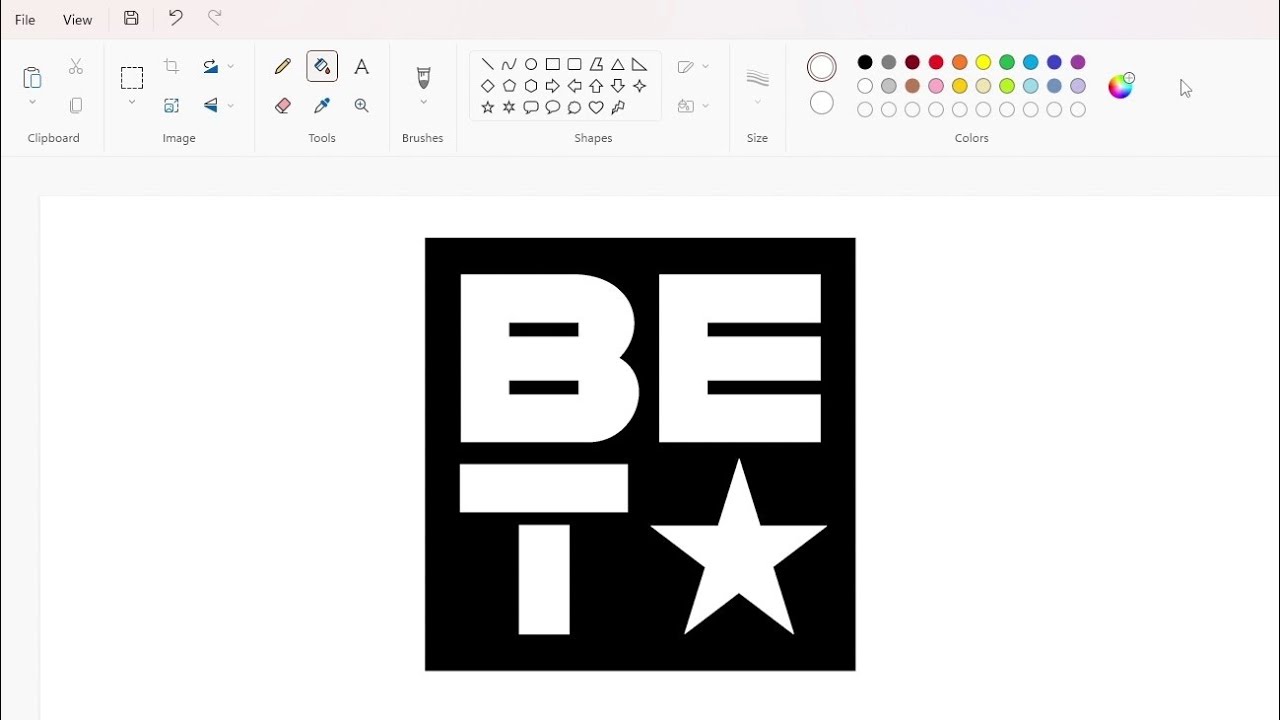The image size is (1280, 720).
Task: Select the Color 1 foreground circle
Action: click(x=822, y=67)
